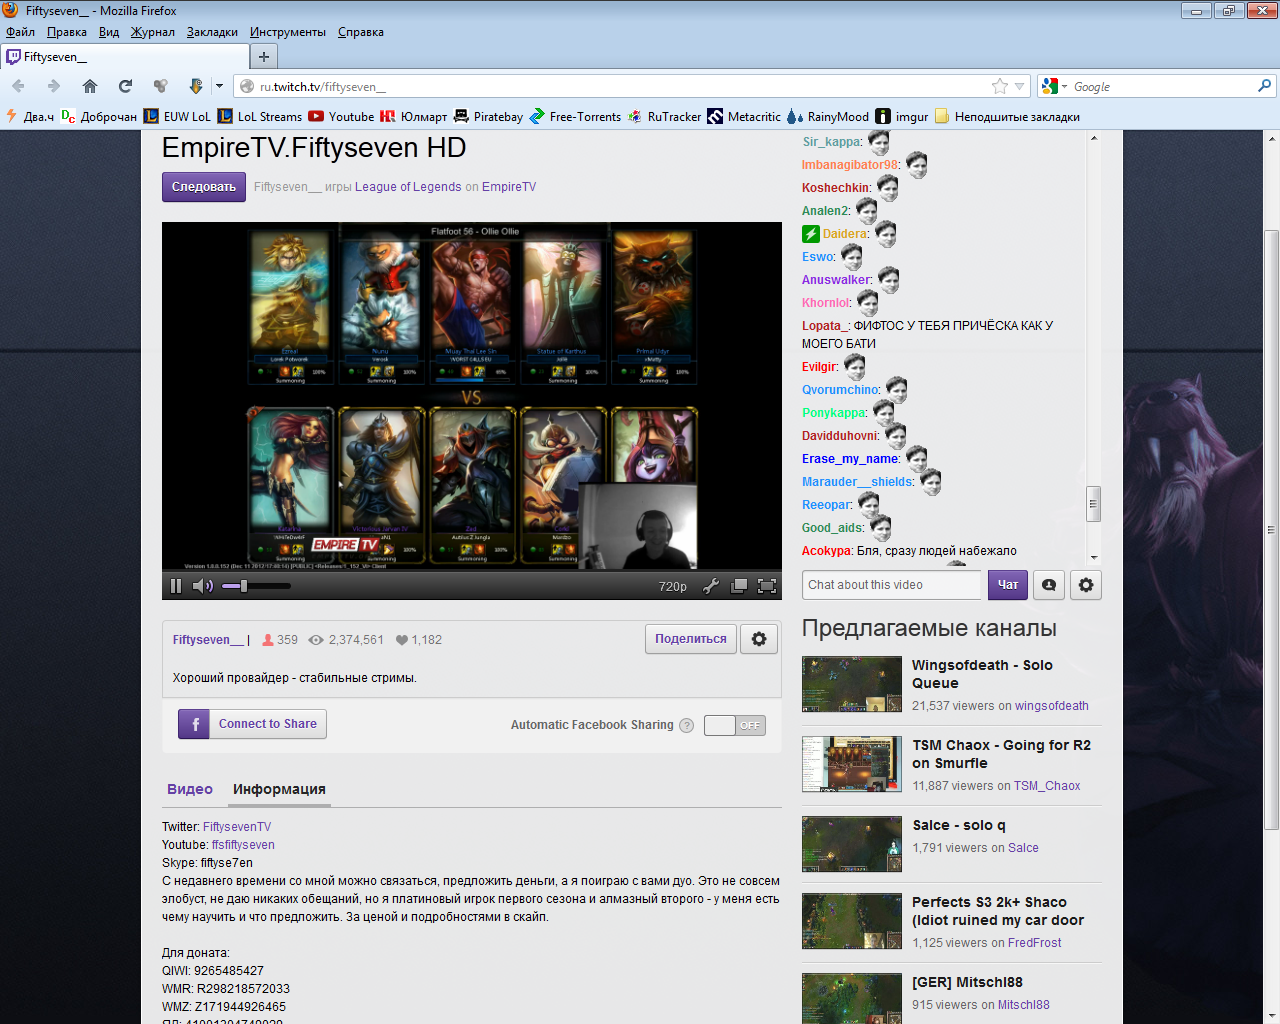Open the Правка menu
Viewport: 1280px width, 1024px height.
pos(67,32)
